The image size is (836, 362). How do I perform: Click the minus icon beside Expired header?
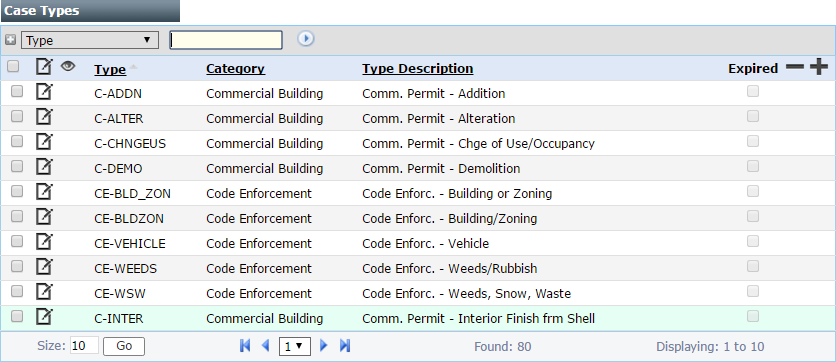tap(794, 67)
